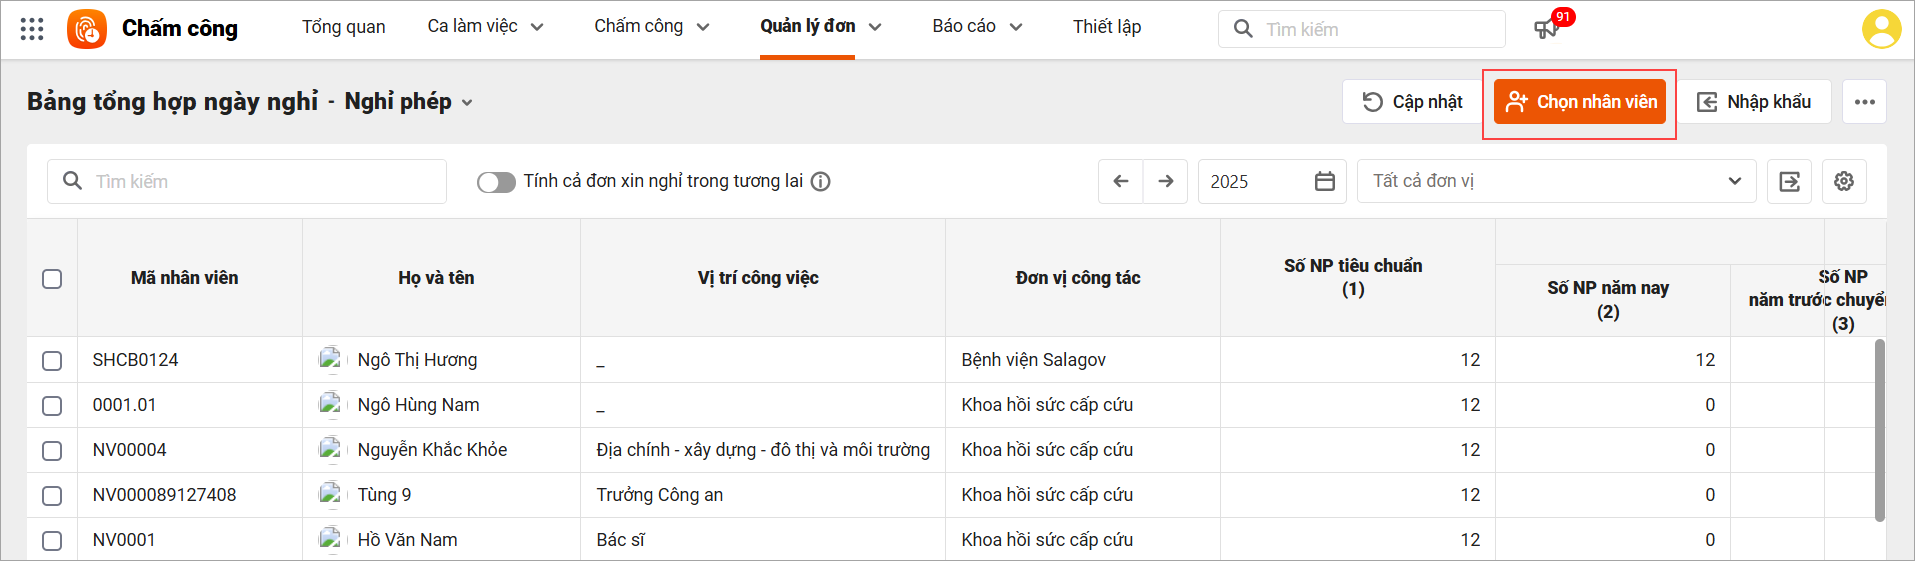
Task: Open the user profile avatar
Action: point(1880,29)
